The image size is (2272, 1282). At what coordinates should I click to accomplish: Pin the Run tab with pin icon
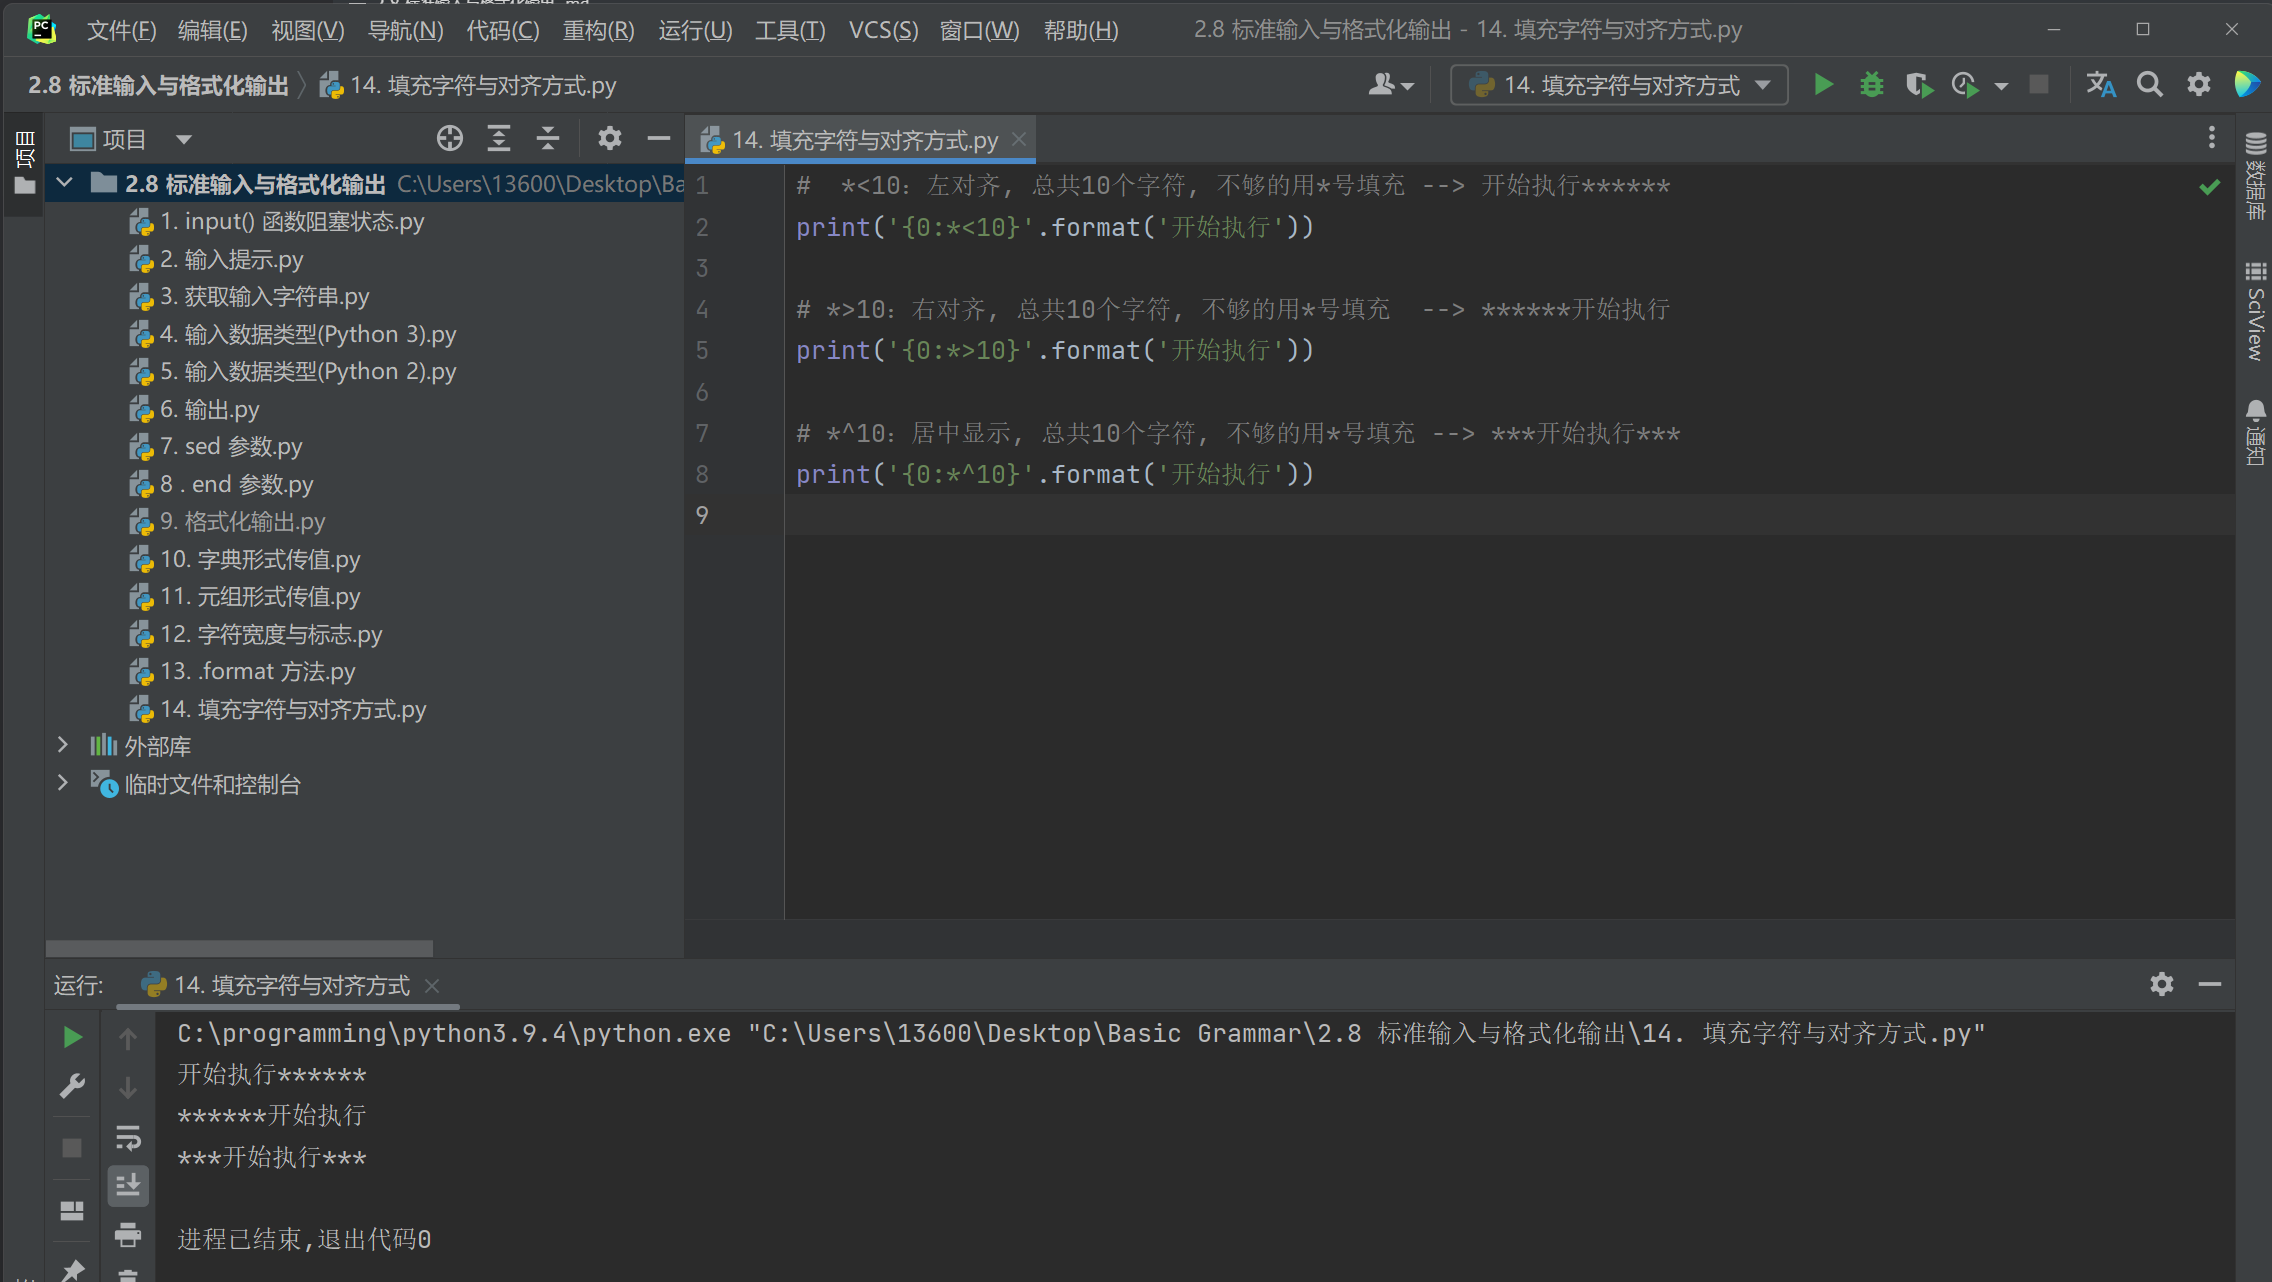[x=72, y=1270]
